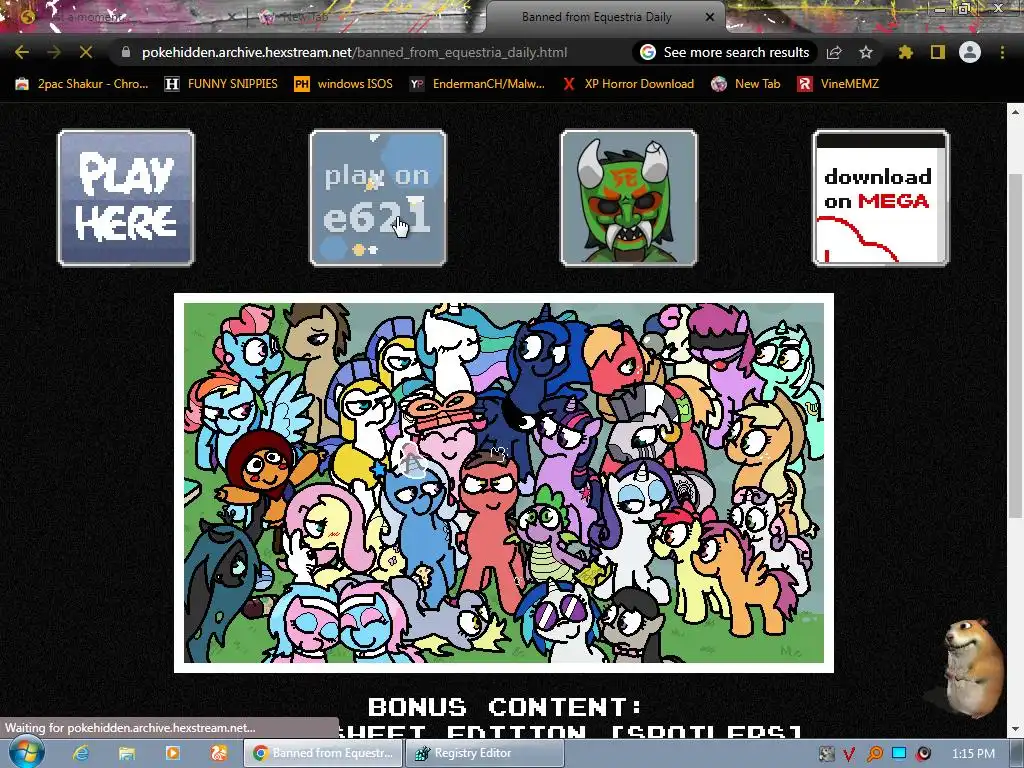Image resolution: width=1024 pixels, height=768 pixels.
Task: Open the EndermanCH/Malw... bookmark
Action: click(477, 84)
